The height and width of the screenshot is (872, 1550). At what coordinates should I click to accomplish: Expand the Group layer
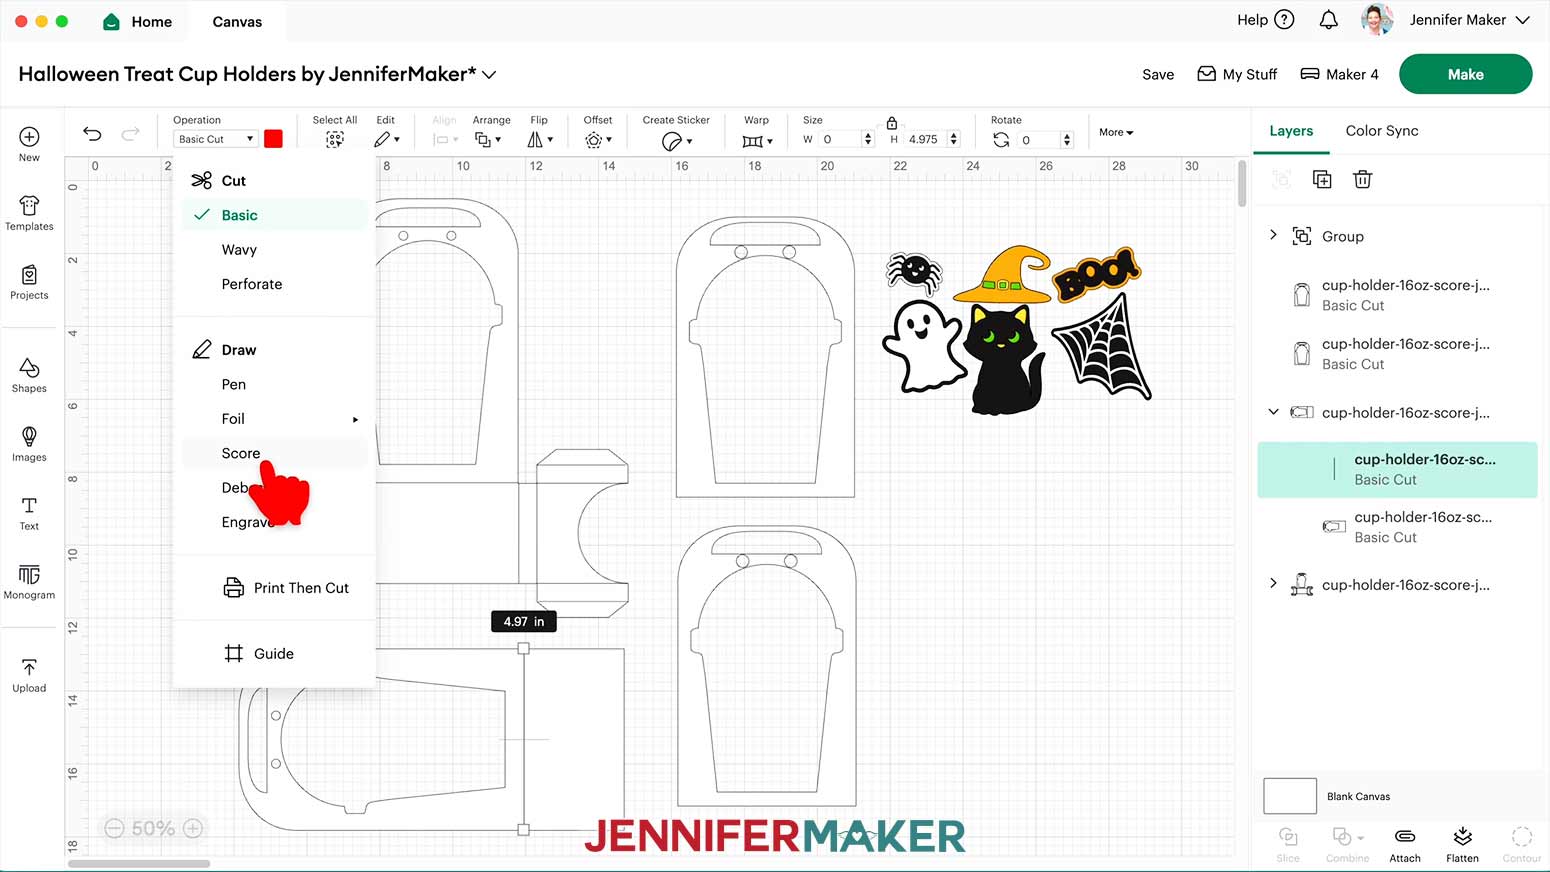1273,235
